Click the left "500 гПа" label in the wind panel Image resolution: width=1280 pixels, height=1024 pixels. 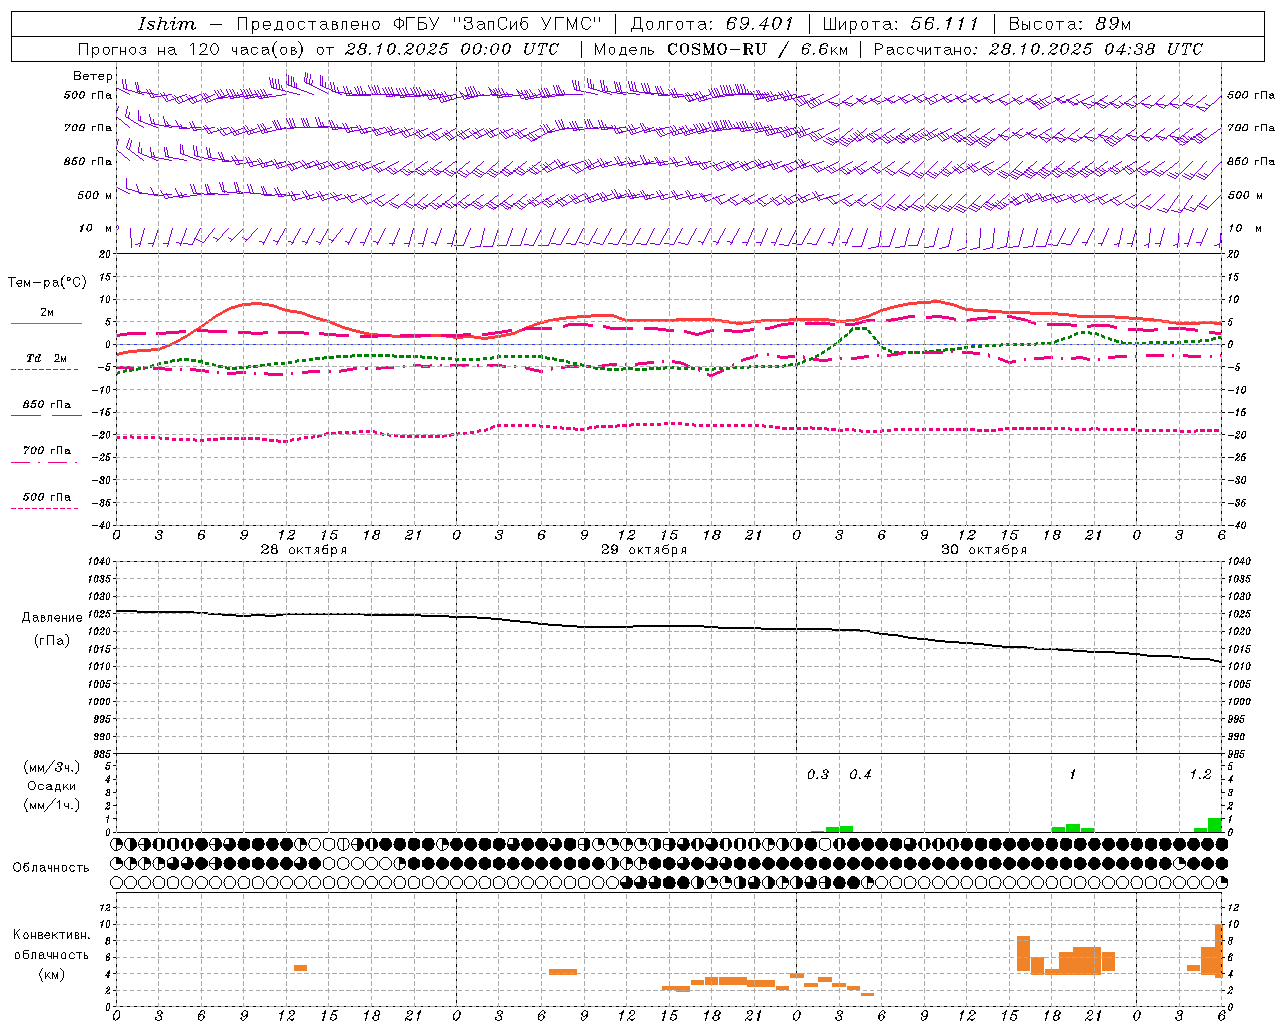click(x=88, y=95)
